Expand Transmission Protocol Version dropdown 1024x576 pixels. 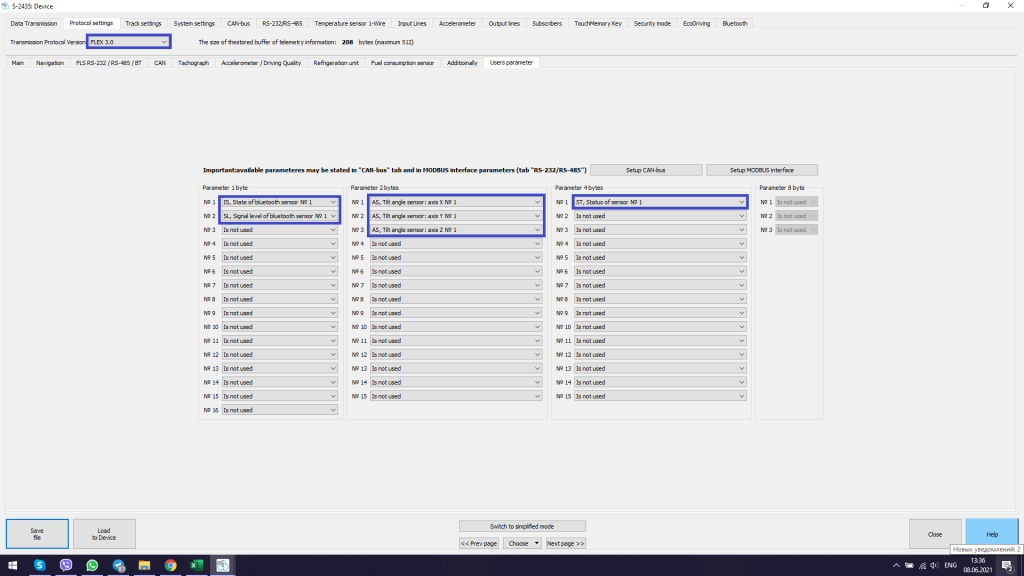click(129, 42)
